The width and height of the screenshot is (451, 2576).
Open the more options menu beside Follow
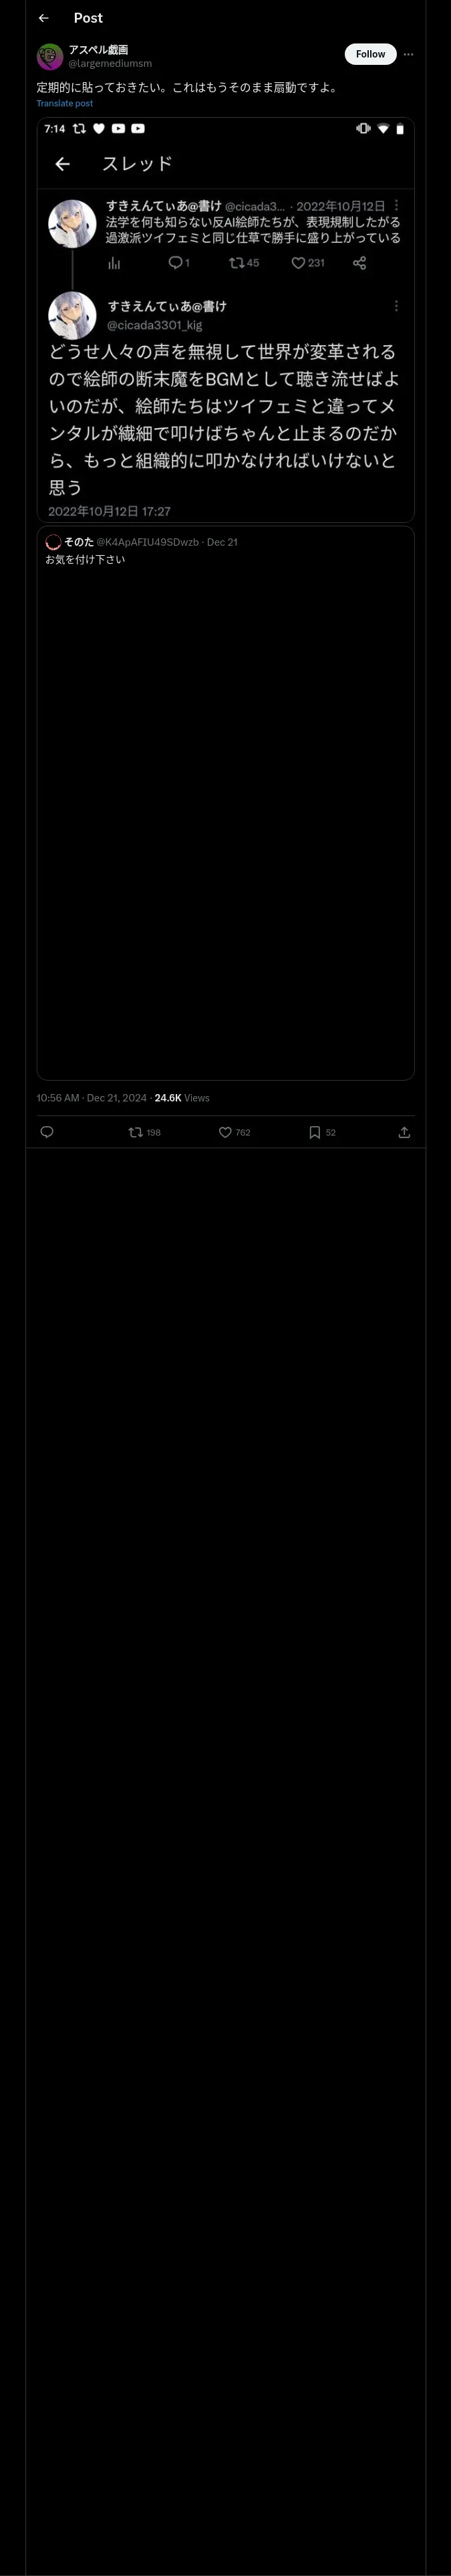[408, 54]
